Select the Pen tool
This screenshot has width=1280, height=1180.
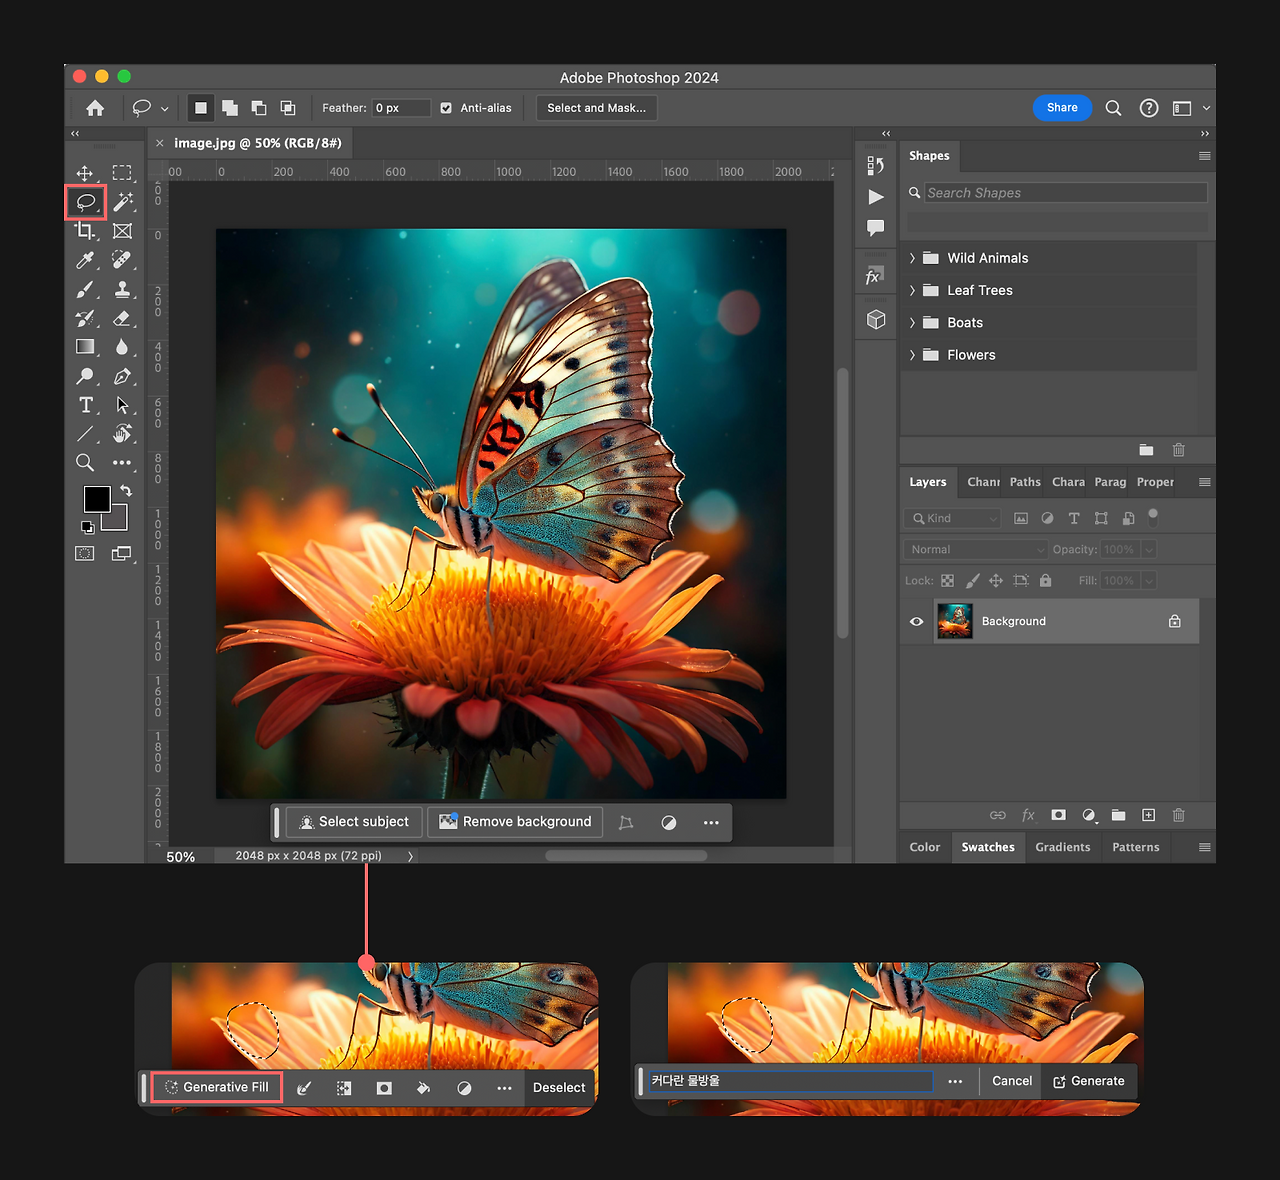click(x=122, y=376)
